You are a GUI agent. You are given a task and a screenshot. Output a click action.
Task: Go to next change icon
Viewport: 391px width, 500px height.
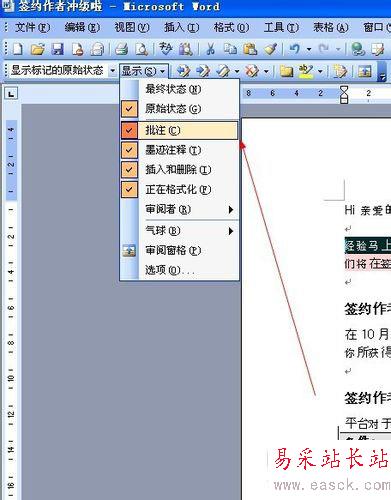point(203,71)
